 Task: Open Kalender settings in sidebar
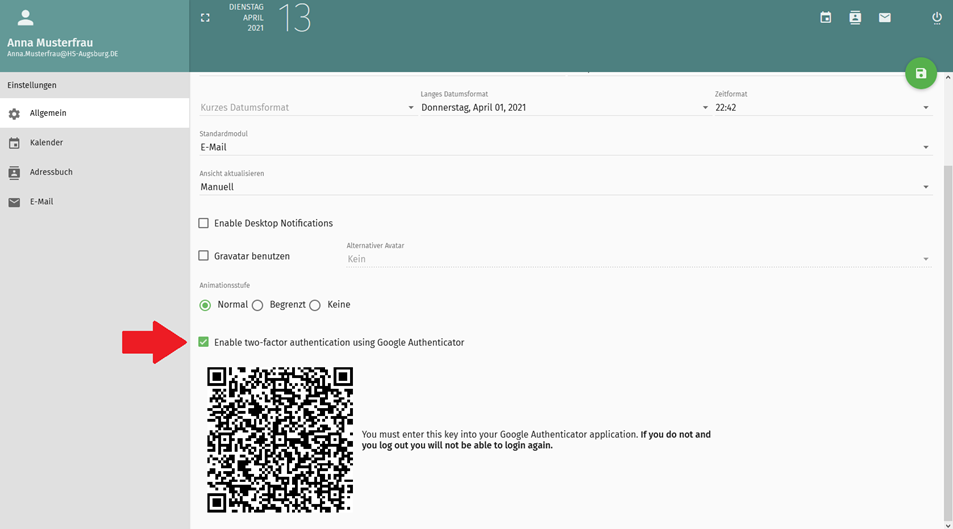[x=47, y=143]
